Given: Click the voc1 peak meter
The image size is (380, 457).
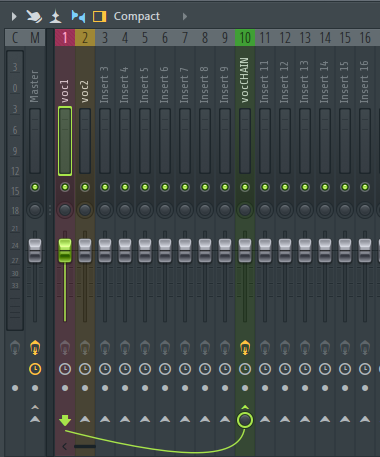Looking at the screenshot, I should (65, 141).
